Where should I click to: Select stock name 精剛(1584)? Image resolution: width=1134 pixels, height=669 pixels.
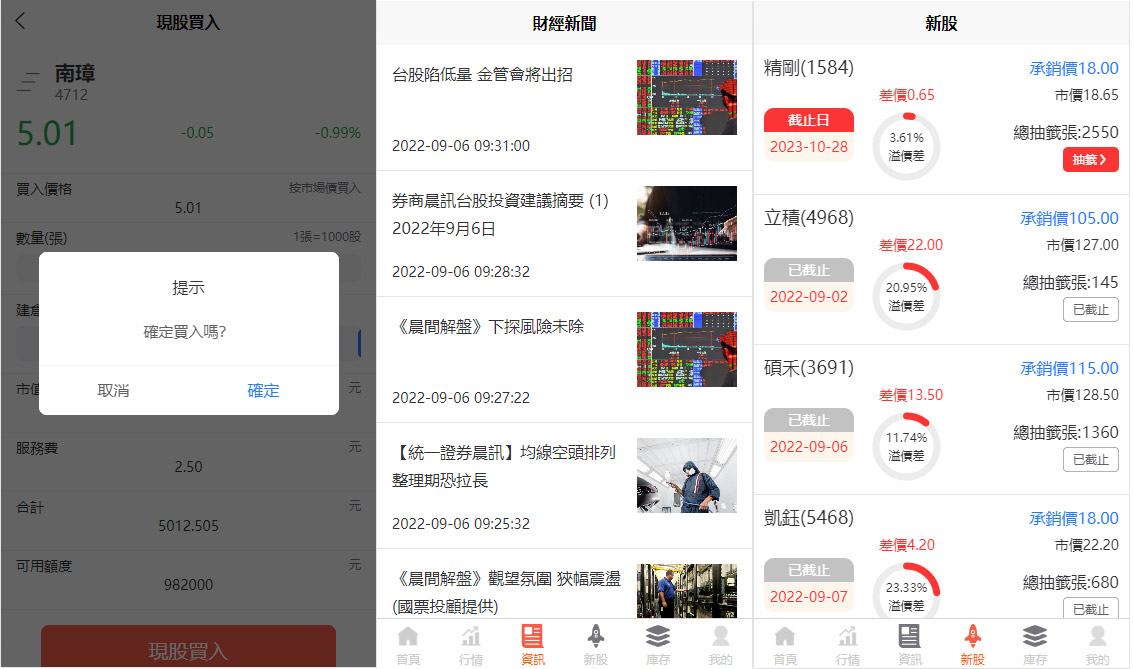(x=809, y=68)
